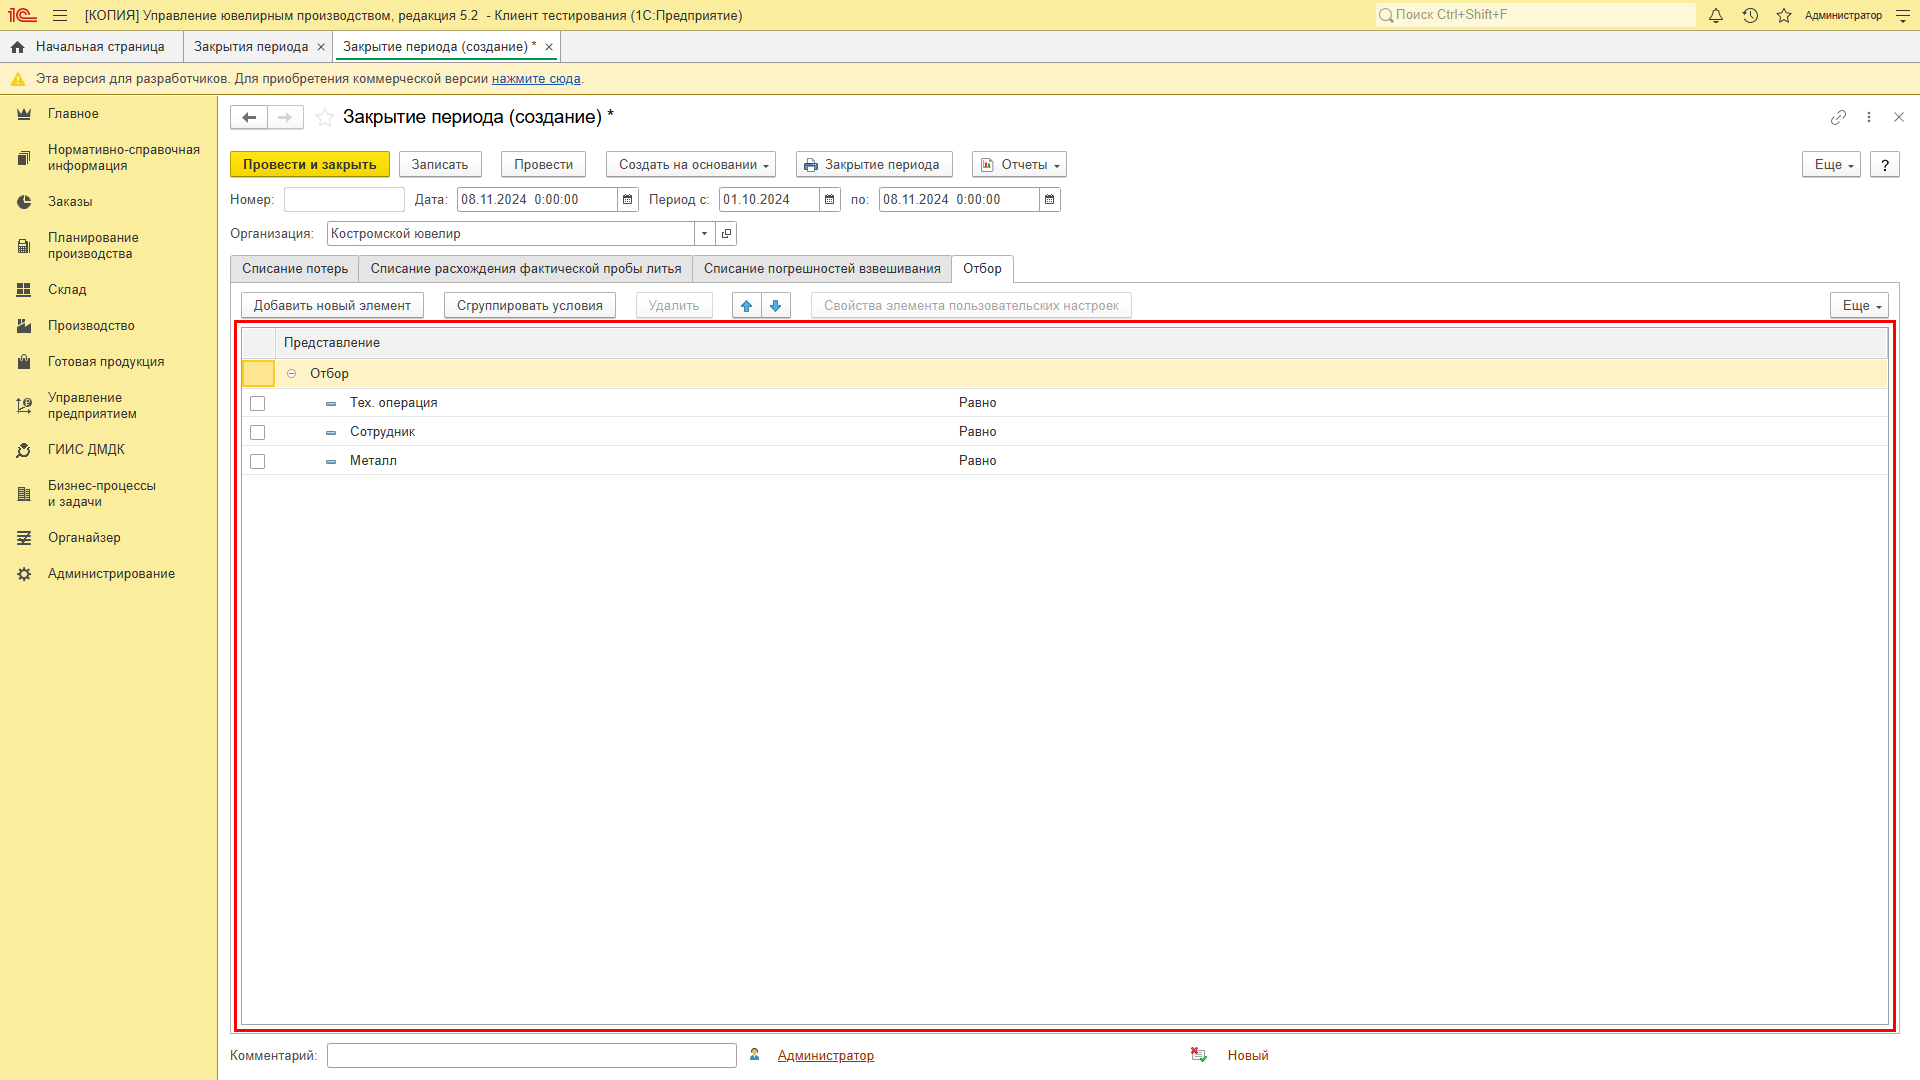Open Планирование производства section

click(x=108, y=246)
